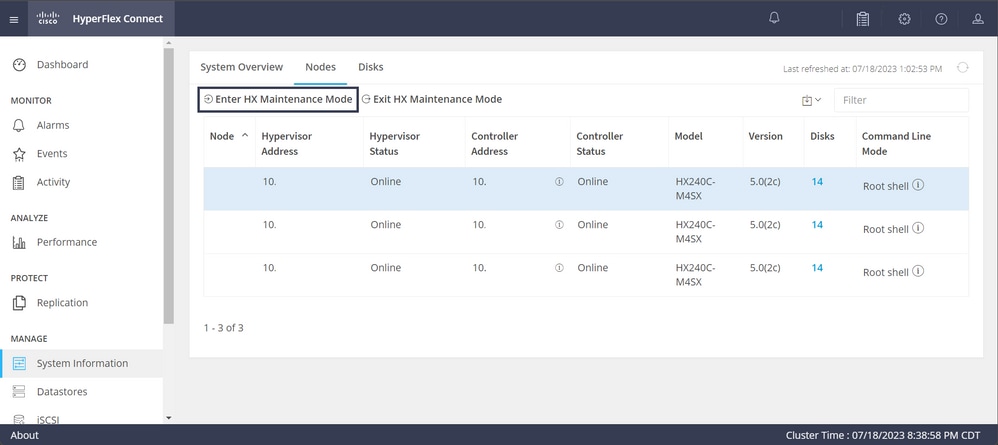This screenshot has width=998, height=445.
Task: Click the sidebar scroll down arrow
Action: (x=168, y=418)
